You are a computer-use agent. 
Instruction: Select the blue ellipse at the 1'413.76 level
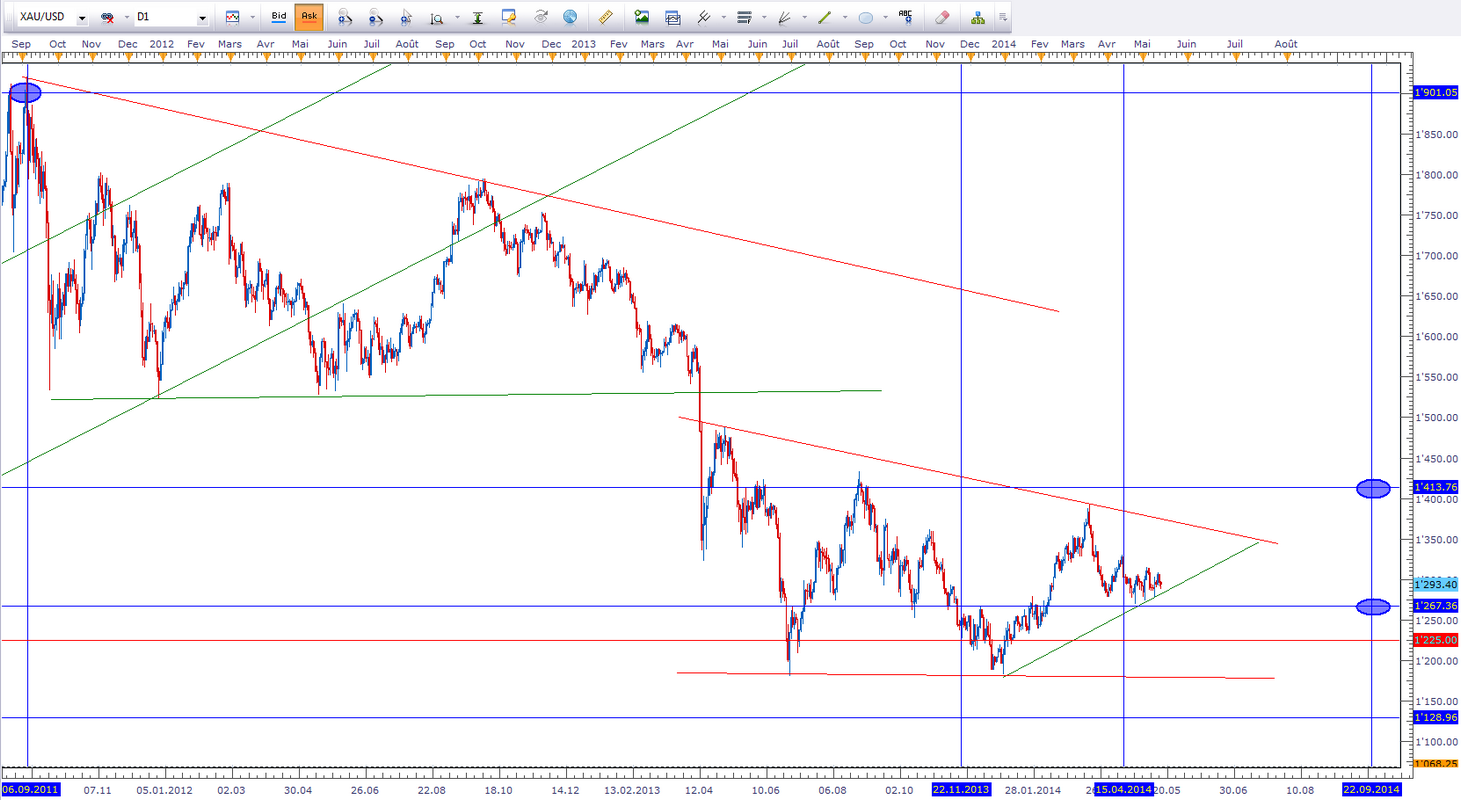1374,488
